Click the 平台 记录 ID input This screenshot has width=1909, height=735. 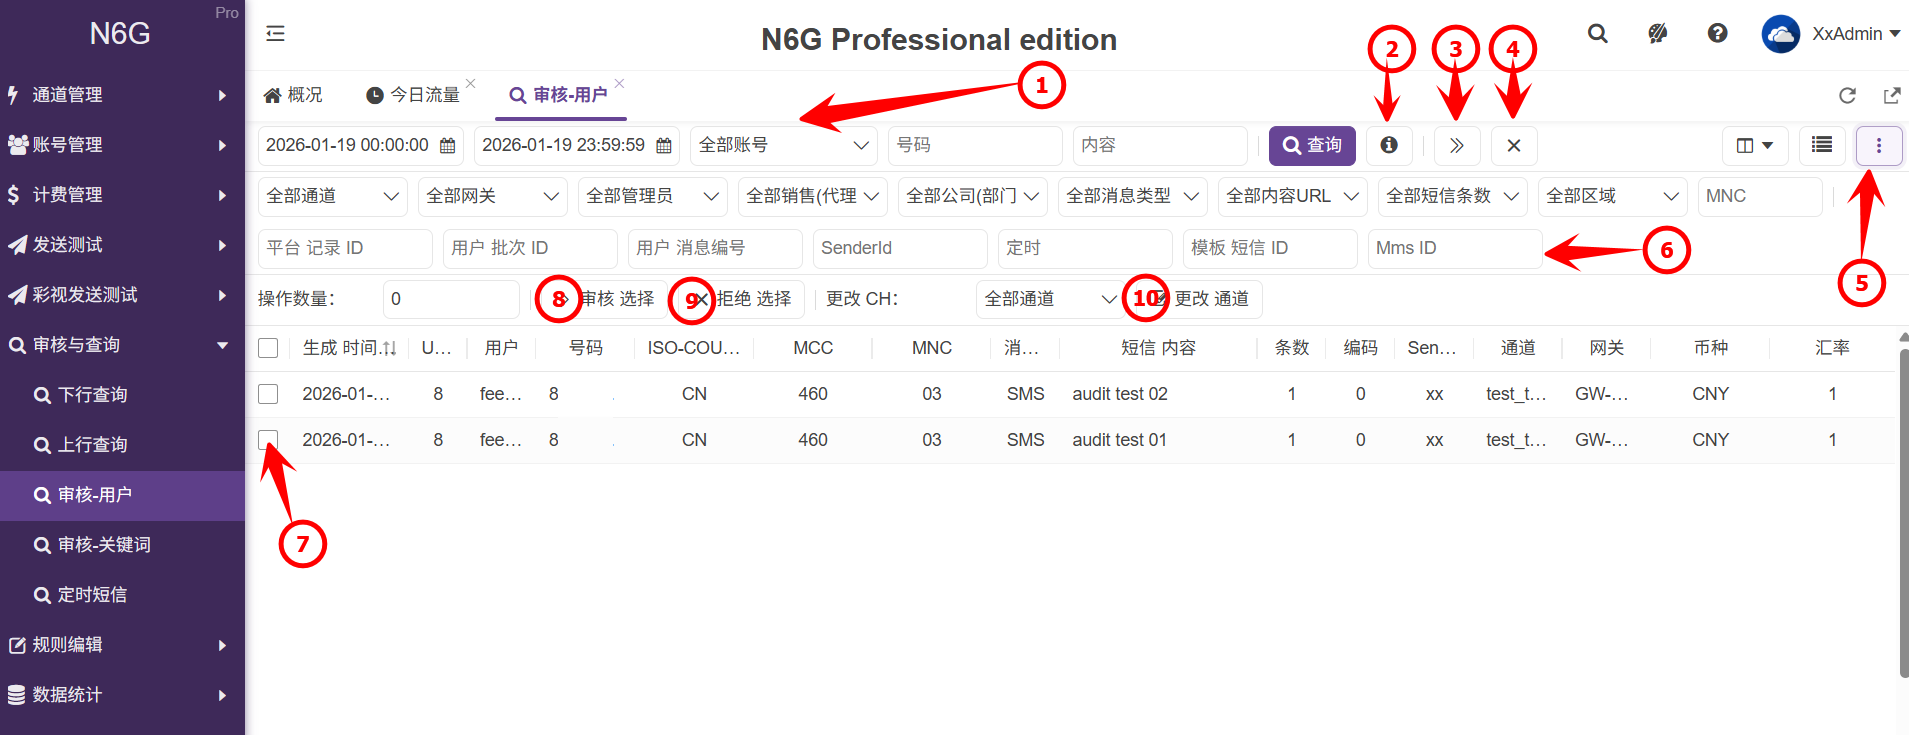click(x=345, y=248)
